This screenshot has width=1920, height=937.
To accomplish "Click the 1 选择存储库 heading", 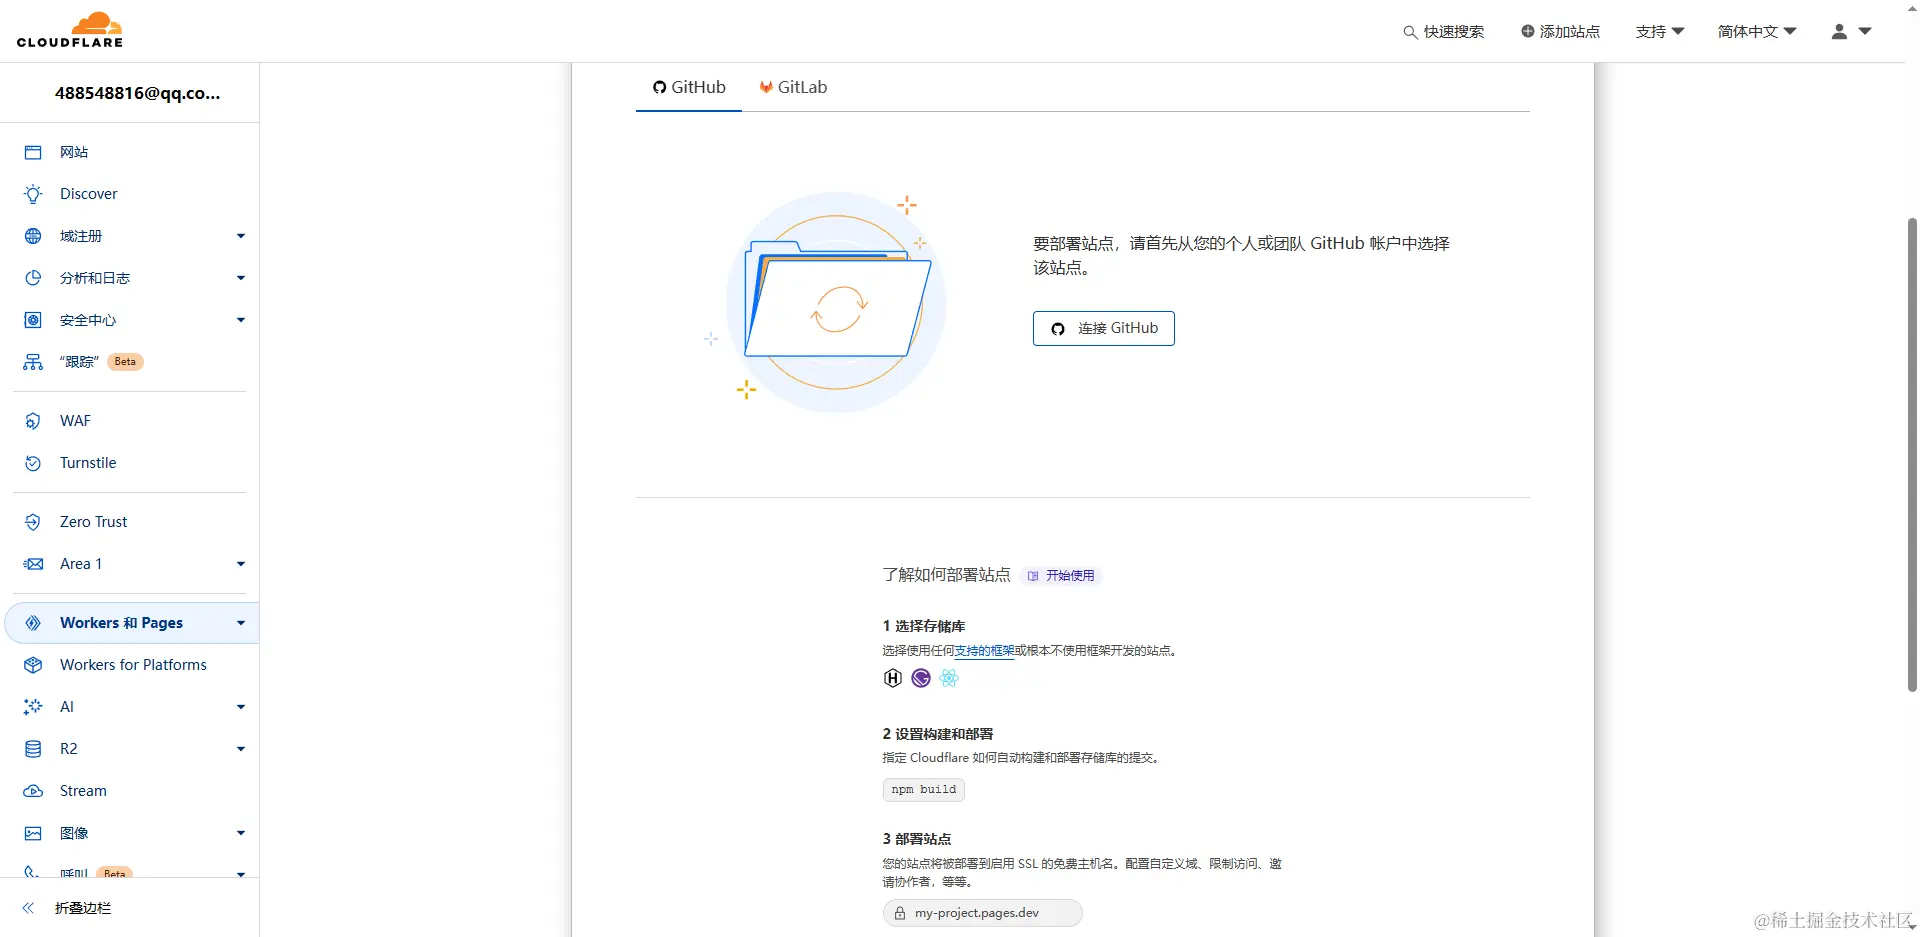I will click(923, 626).
